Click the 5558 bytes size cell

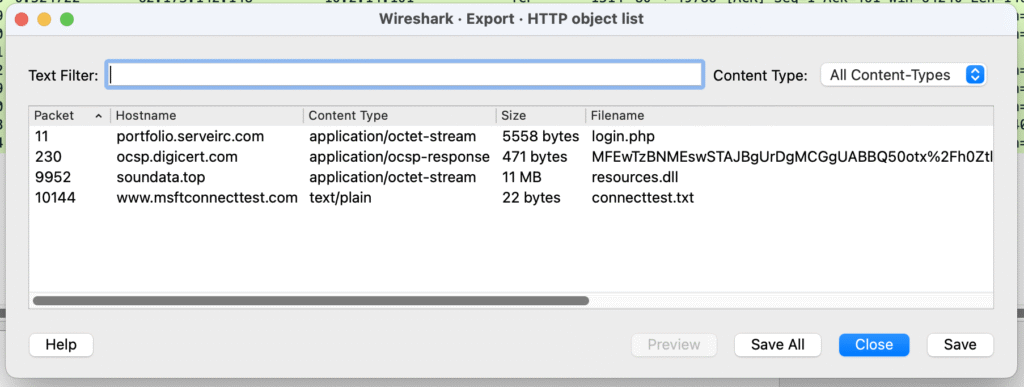pos(541,136)
